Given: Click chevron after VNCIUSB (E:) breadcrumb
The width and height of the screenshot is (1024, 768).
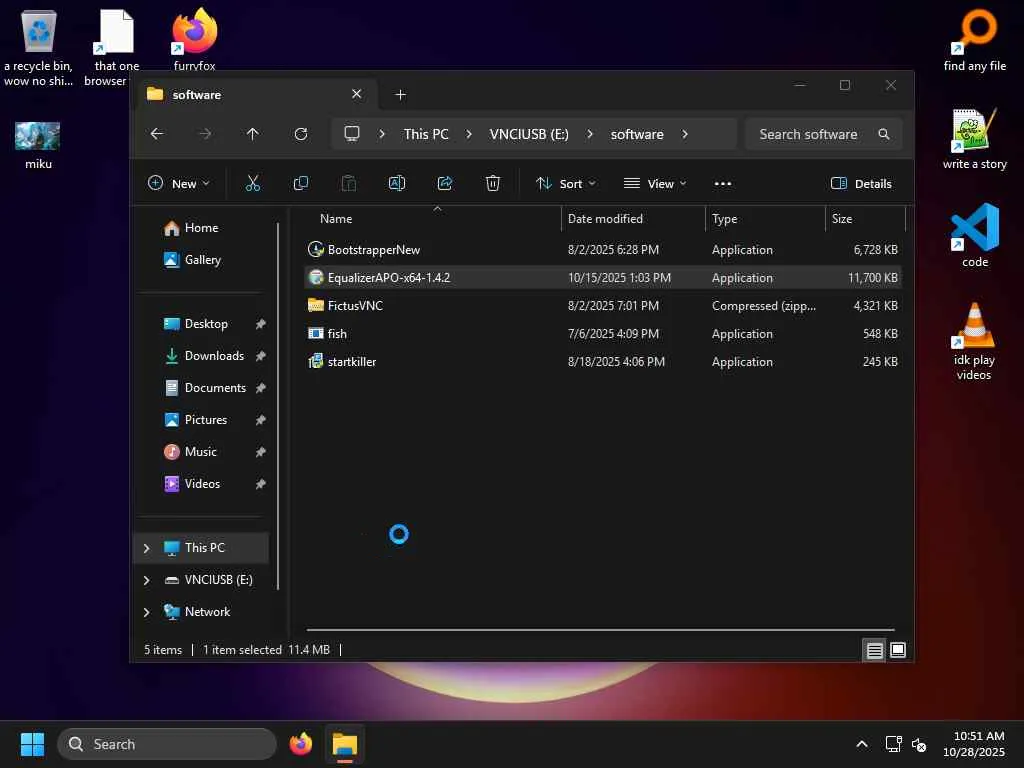Looking at the screenshot, I should [x=590, y=134].
